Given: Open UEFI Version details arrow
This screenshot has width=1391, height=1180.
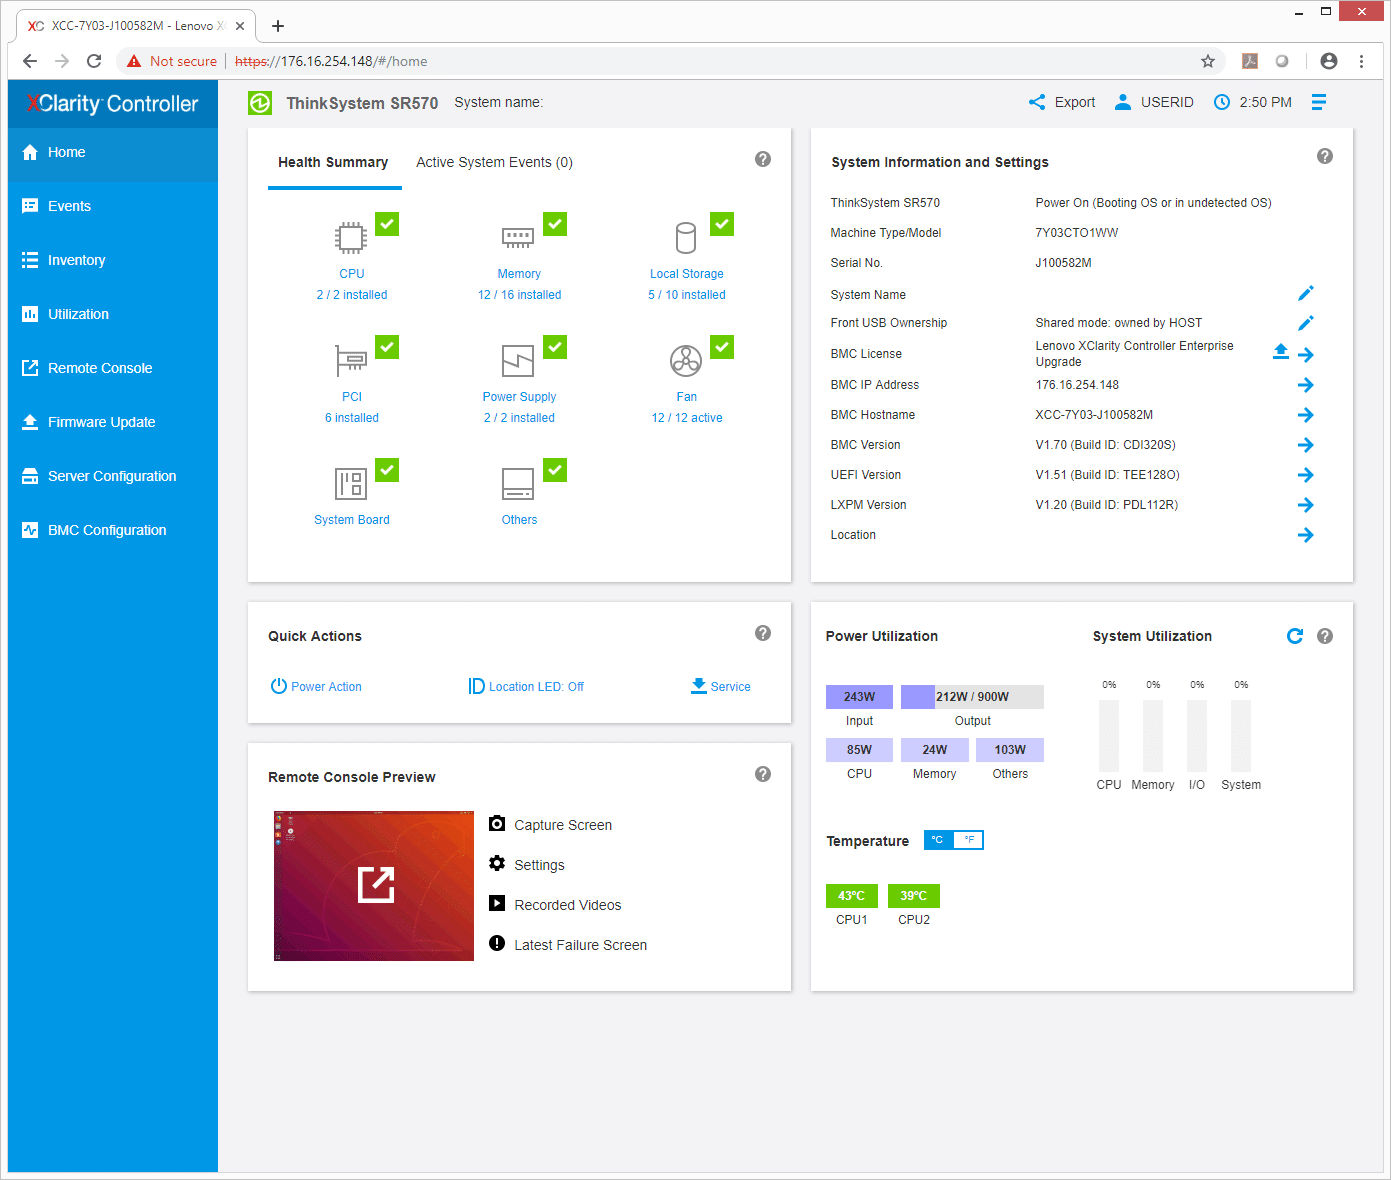Looking at the screenshot, I should 1306,475.
